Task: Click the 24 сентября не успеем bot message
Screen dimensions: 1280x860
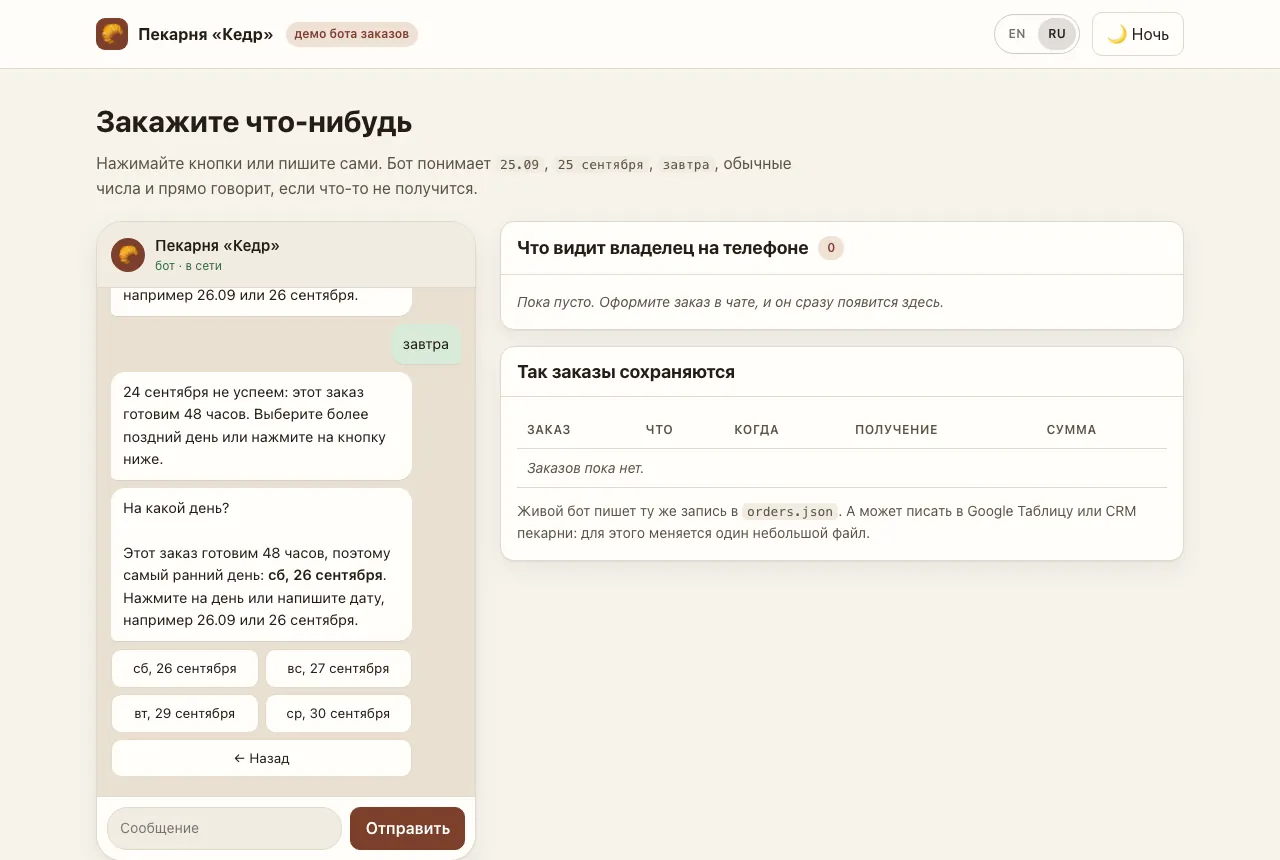Action: (261, 426)
